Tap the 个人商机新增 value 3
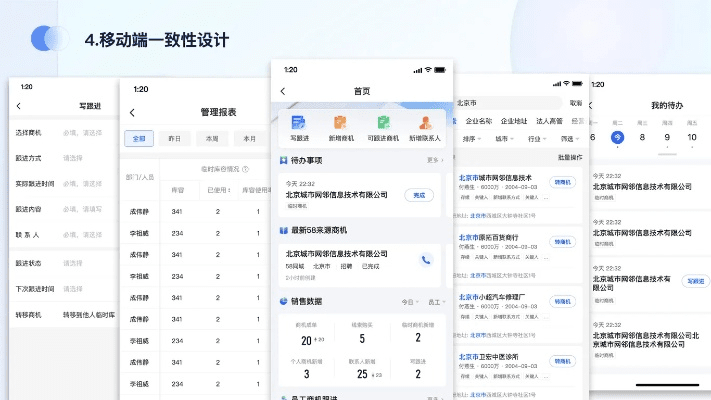711x400 pixels. pyautogui.click(x=307, y=374)
